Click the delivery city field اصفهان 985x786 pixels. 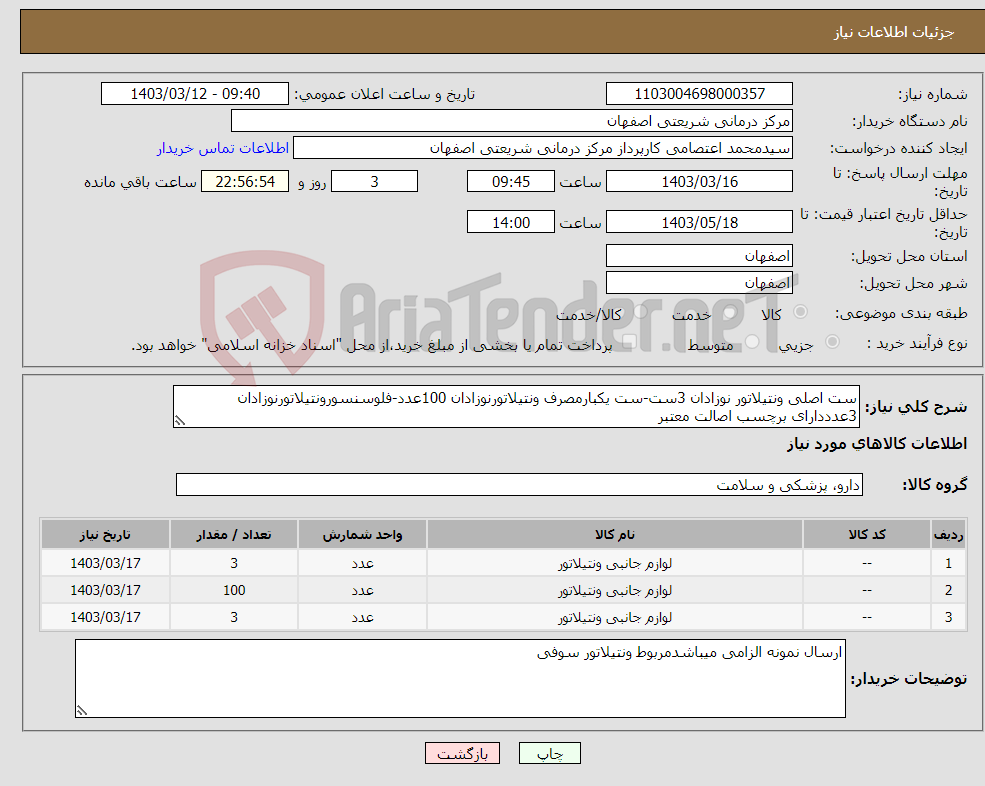point(699,283)
